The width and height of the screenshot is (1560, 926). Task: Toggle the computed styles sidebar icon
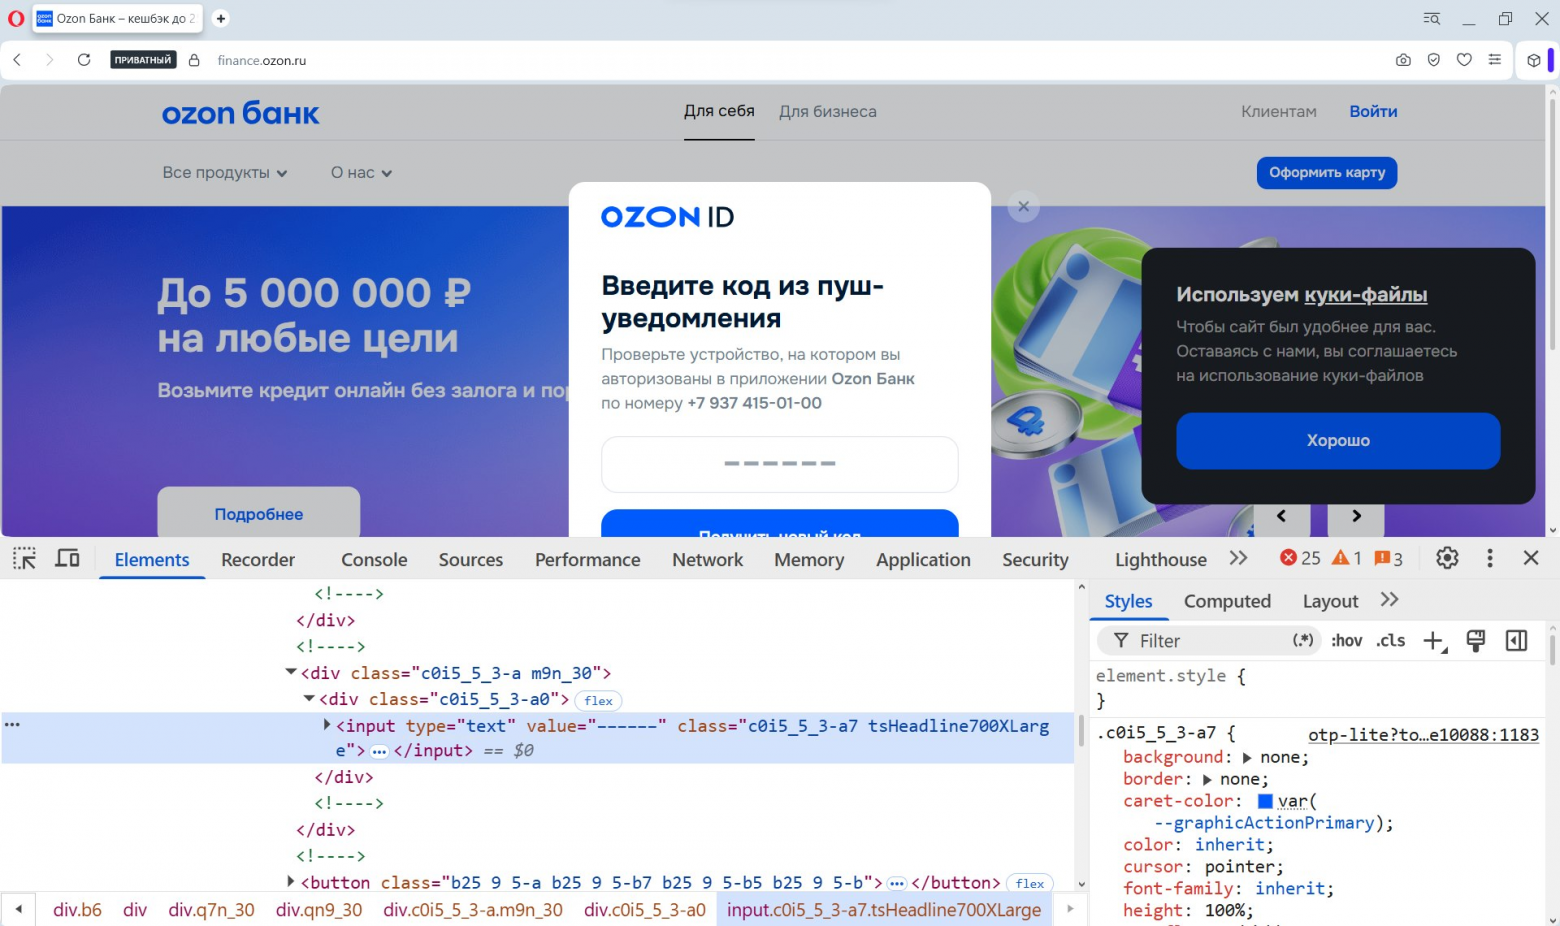click(1516, 641)
